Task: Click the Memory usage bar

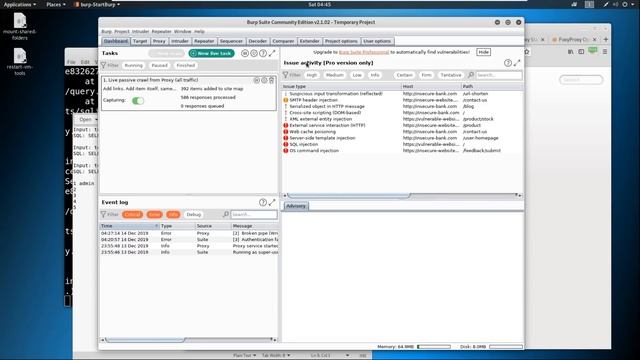Action: point(434,347)
